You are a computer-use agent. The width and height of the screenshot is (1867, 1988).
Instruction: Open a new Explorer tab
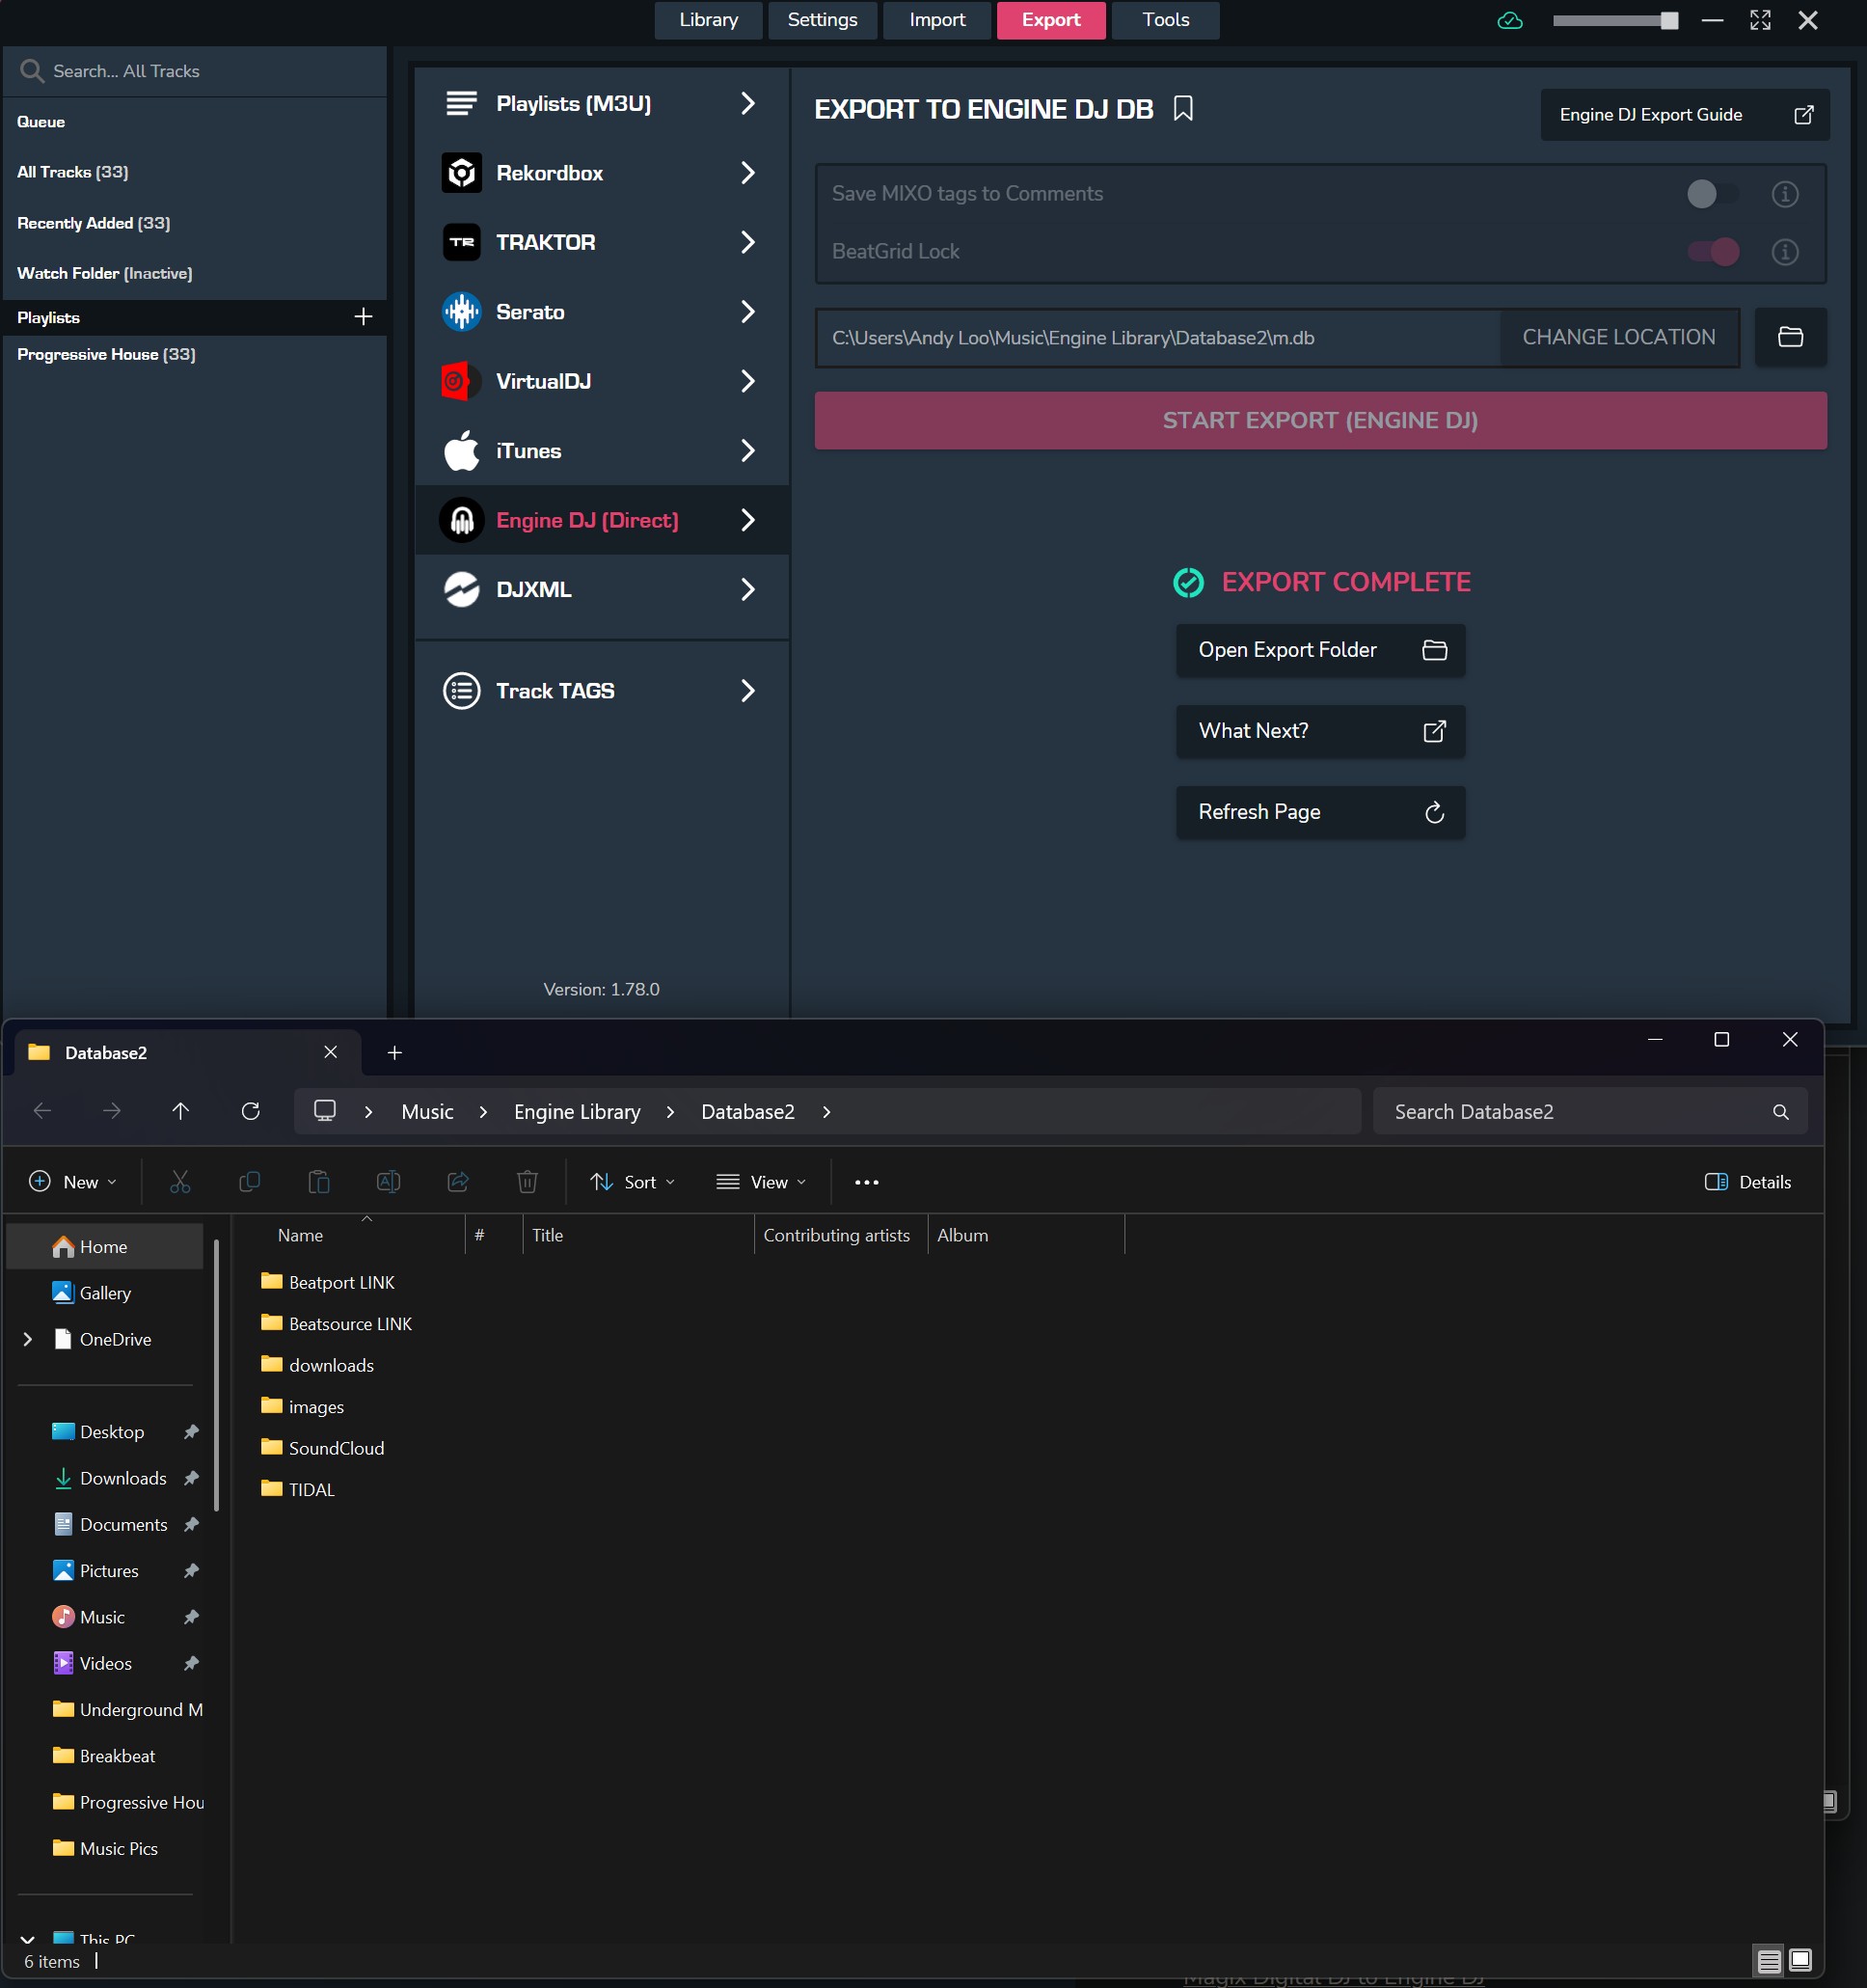tap(395, 1052)
